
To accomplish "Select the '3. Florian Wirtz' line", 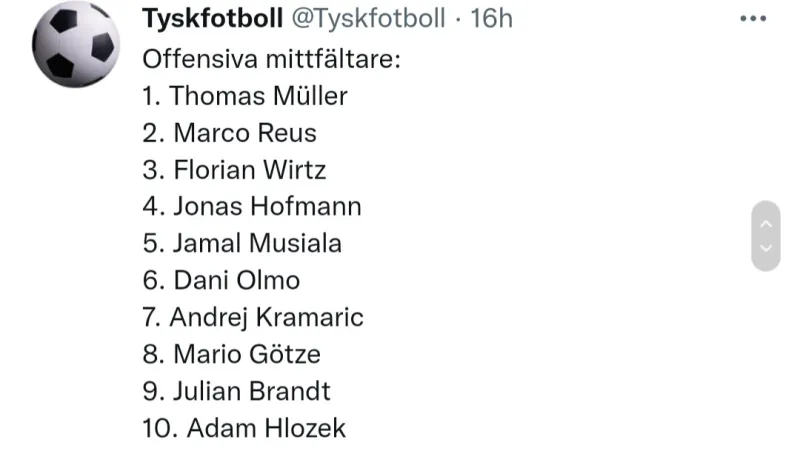I will tap(234, 170).
